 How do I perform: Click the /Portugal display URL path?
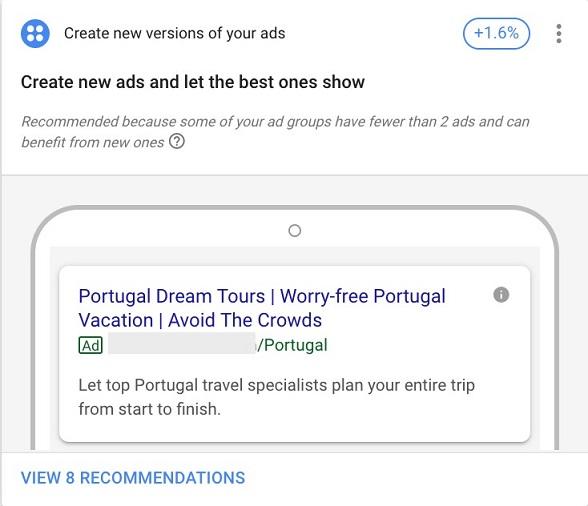(292, 345)
